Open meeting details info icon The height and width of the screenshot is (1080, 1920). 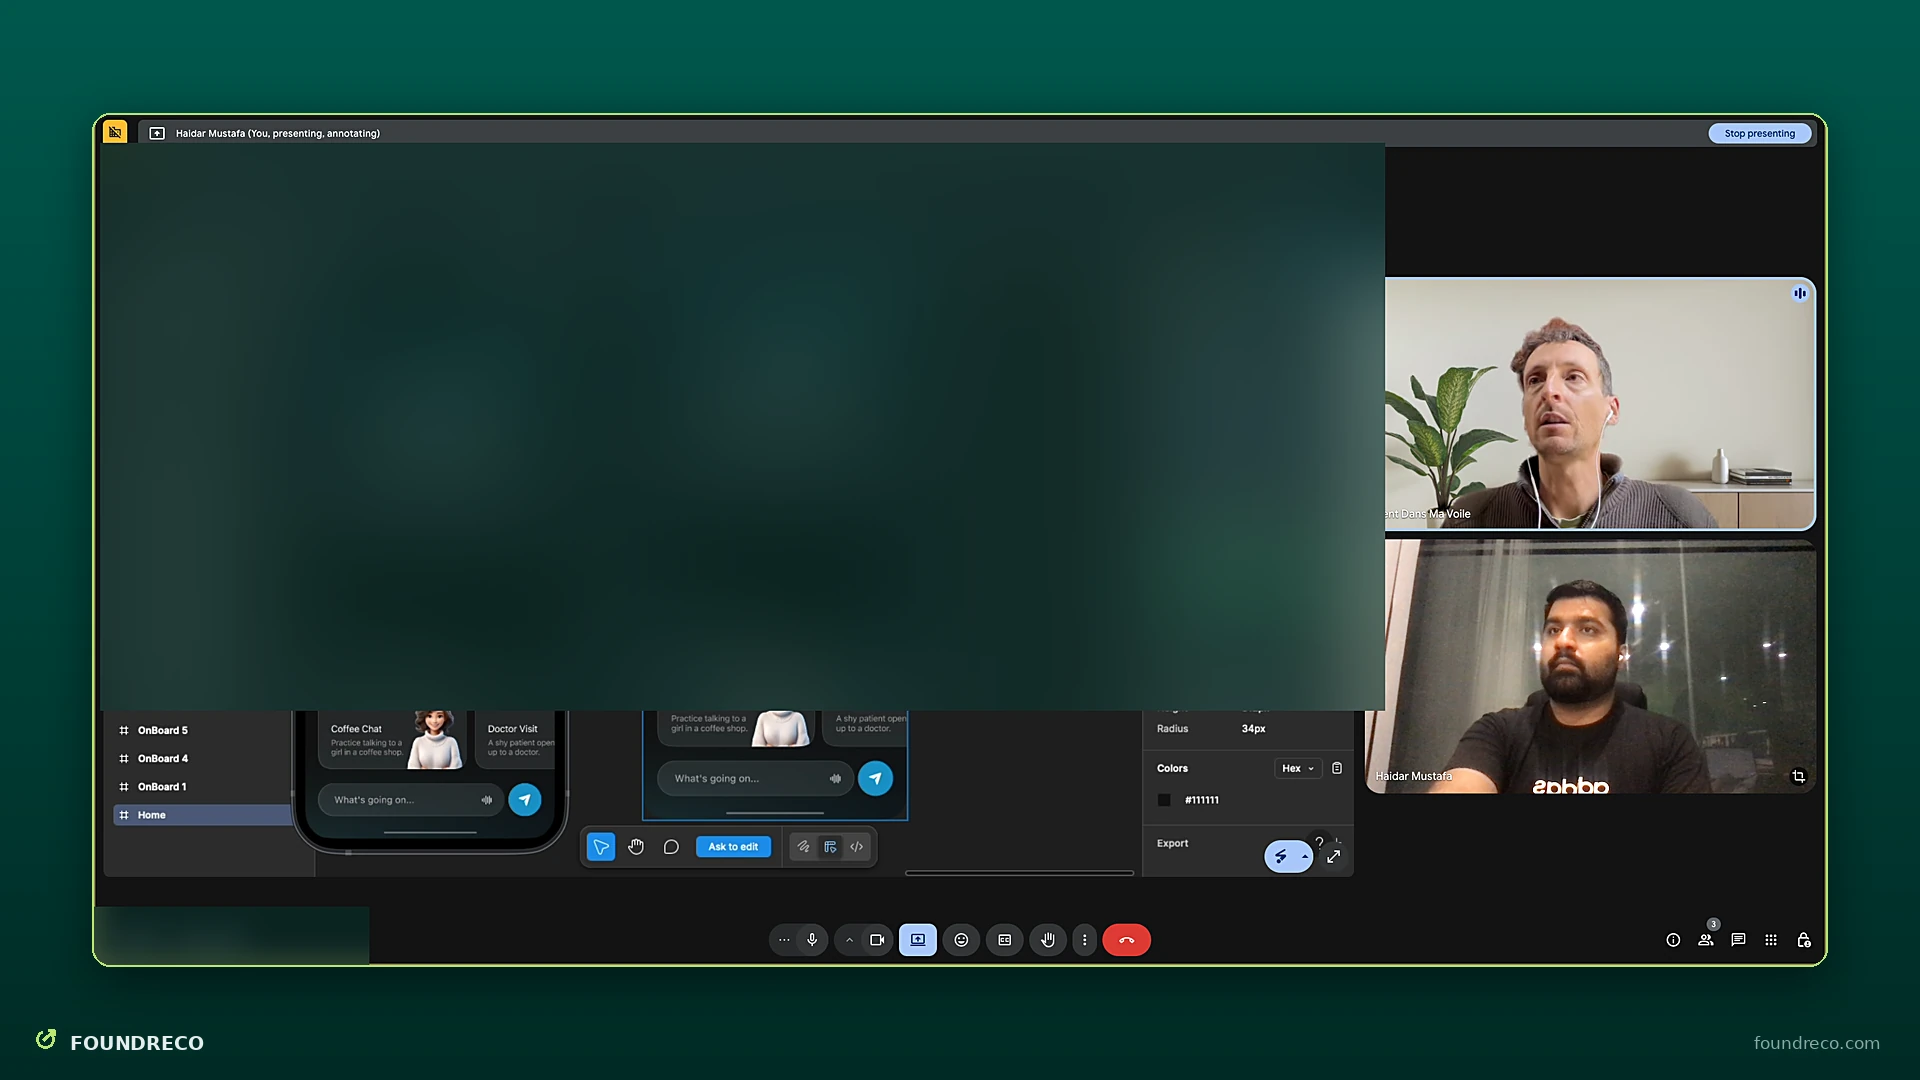(1673, 940)
